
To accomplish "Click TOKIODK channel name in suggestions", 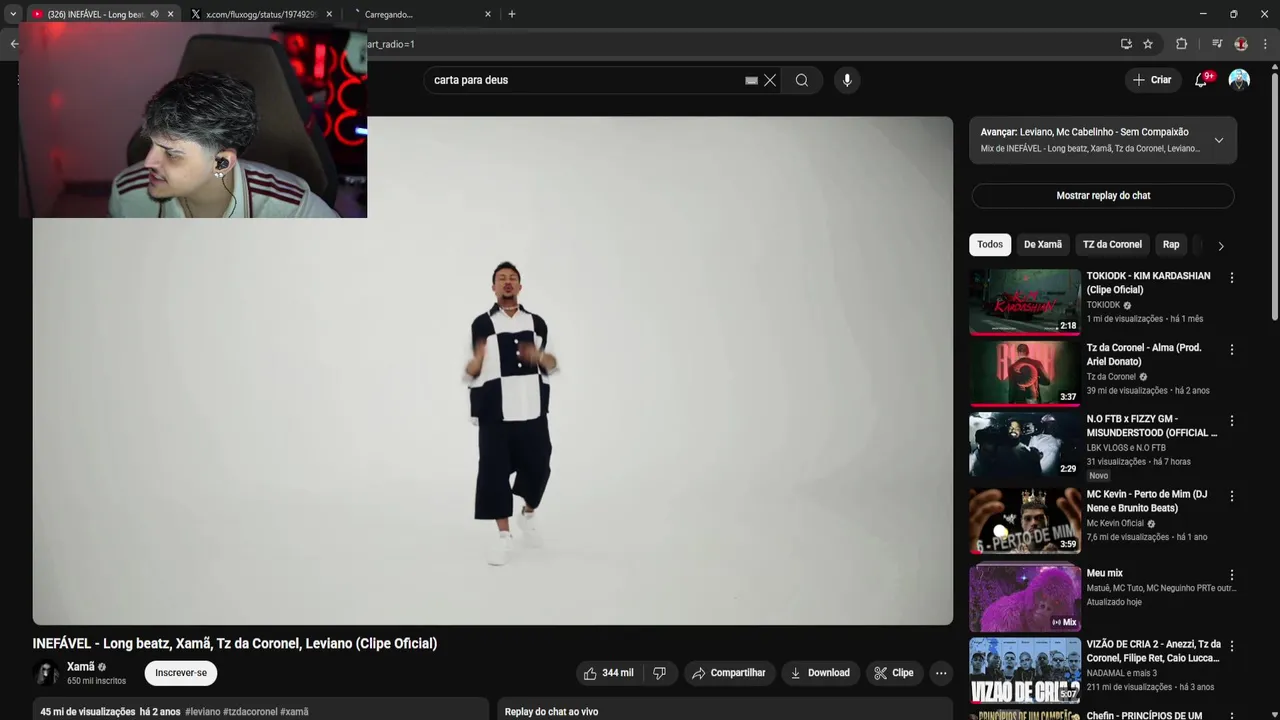I will tap(1103, 305).
